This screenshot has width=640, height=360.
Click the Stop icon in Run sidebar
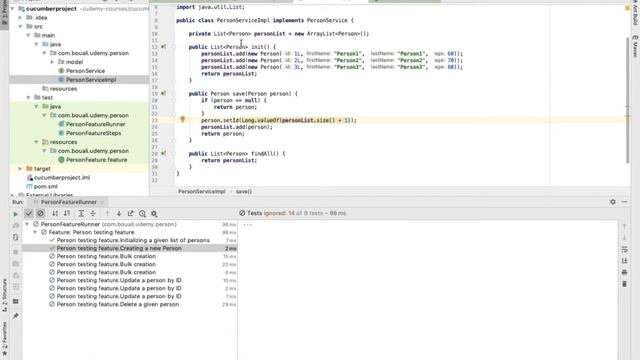coord(16,252)
